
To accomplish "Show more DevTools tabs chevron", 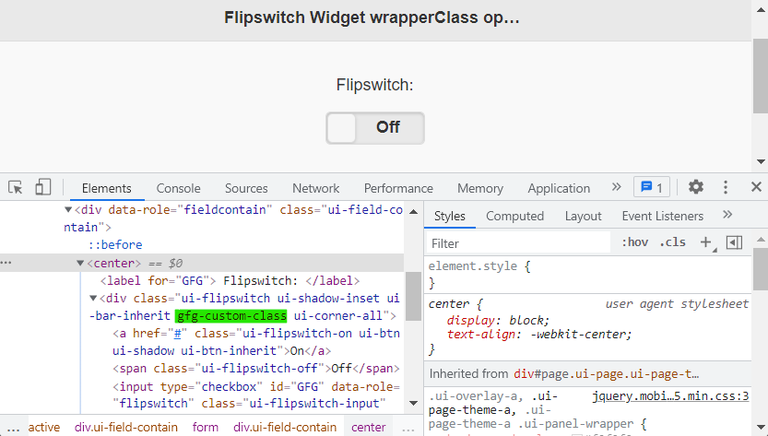I will [x=616, y=187].
